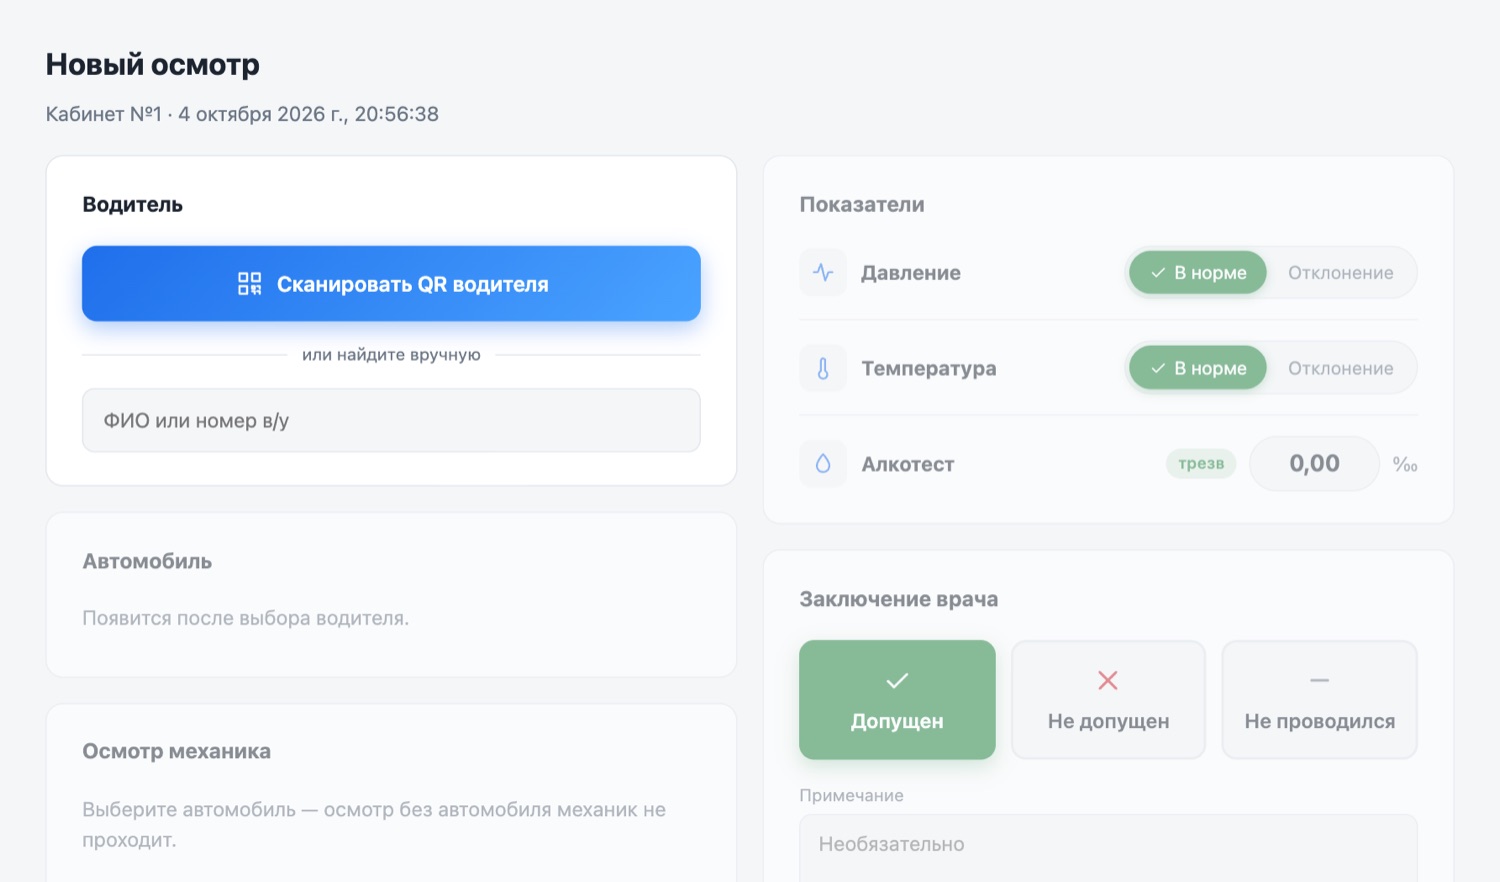Click the droplet icon beside Алкотест
The width and height of the screenshot is (1500, 882).
click(x=823, y=463)
